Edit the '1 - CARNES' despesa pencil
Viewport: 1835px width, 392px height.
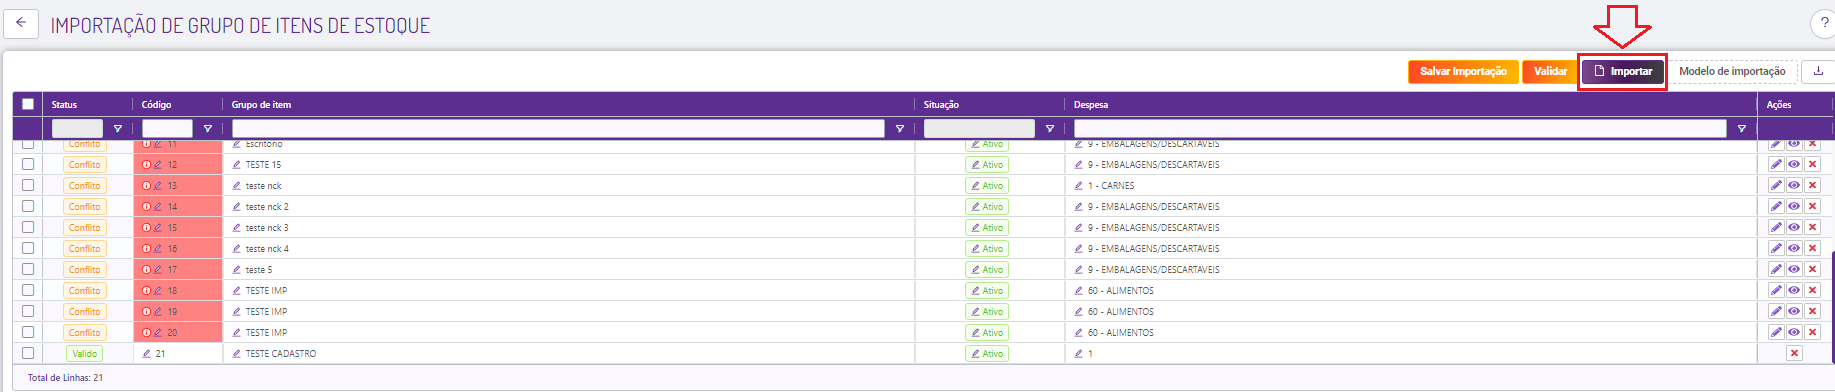[x=1079, y=186]
